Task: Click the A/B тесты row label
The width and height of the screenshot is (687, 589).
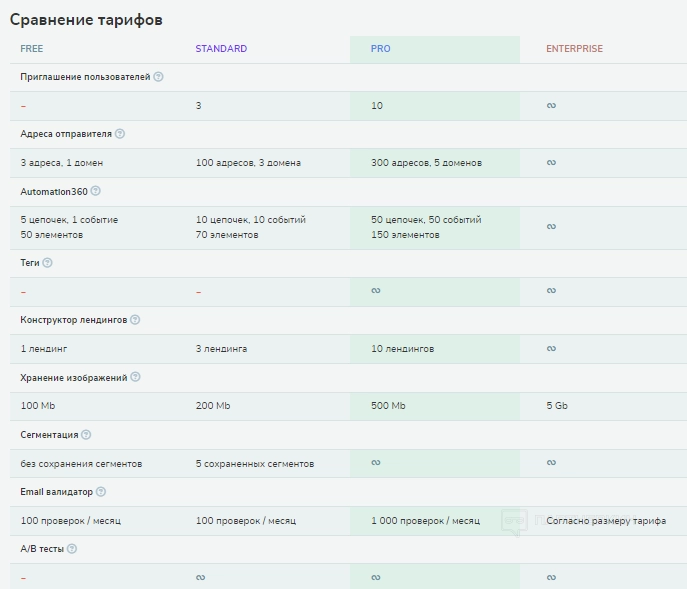Action: (42, 549)
